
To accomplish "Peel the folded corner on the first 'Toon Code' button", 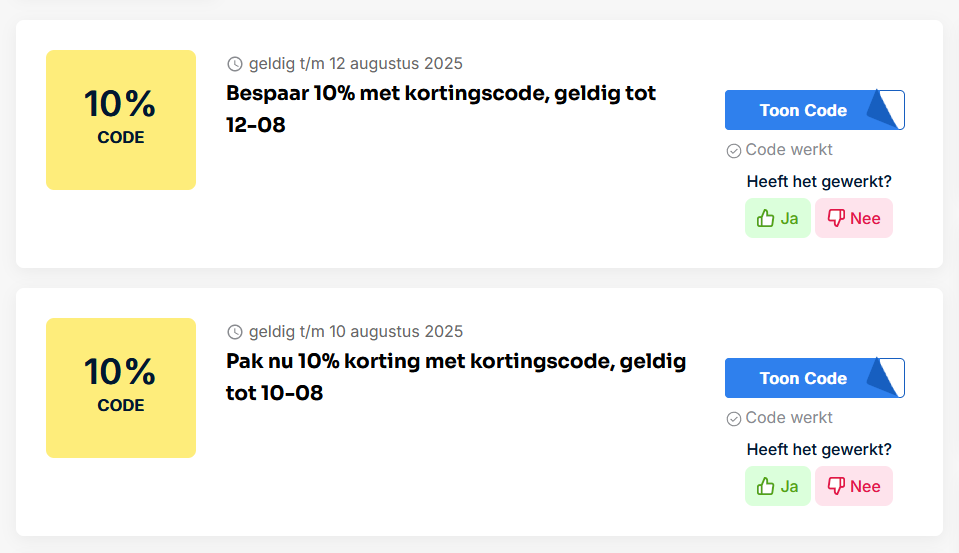I will (885, 109).
